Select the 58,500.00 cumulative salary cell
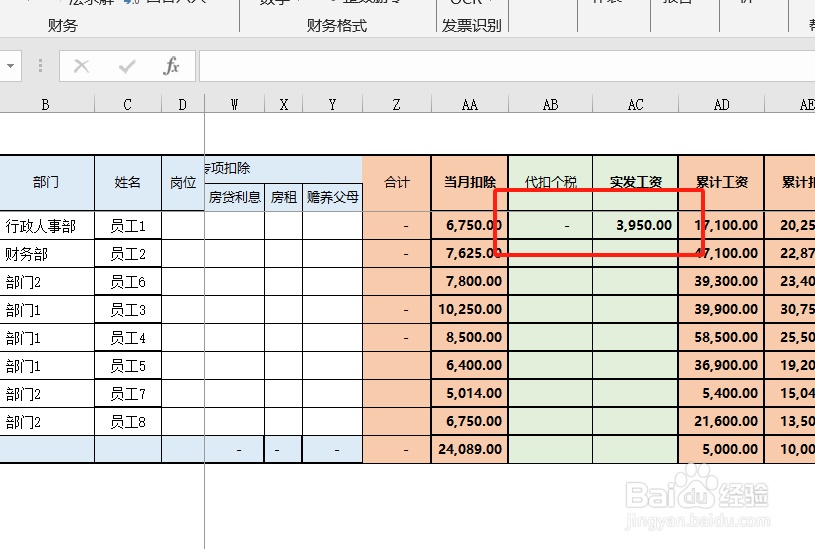Screen dimensions: 815x549 click(721, 337)
